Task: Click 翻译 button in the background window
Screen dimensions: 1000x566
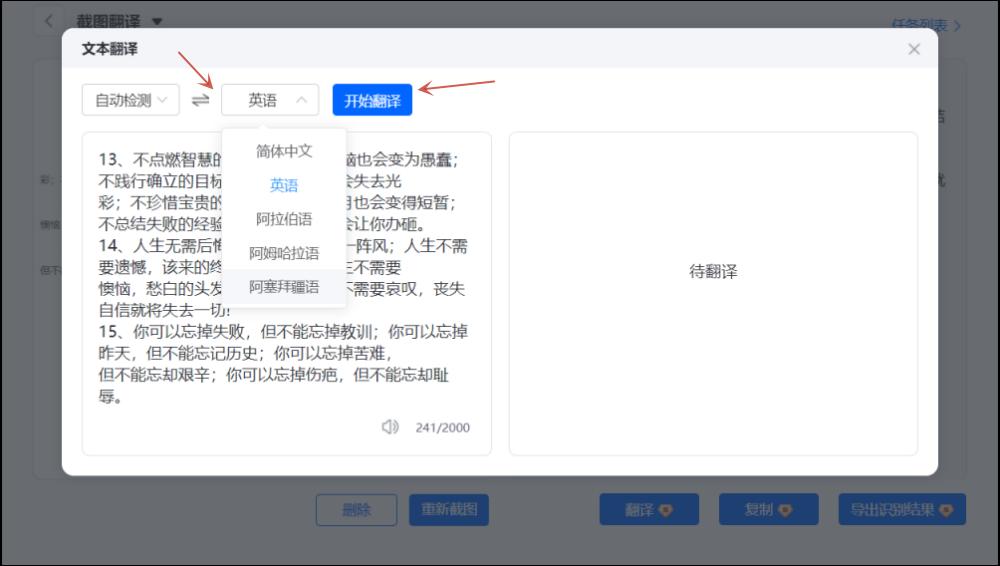Action: [649, 509]
